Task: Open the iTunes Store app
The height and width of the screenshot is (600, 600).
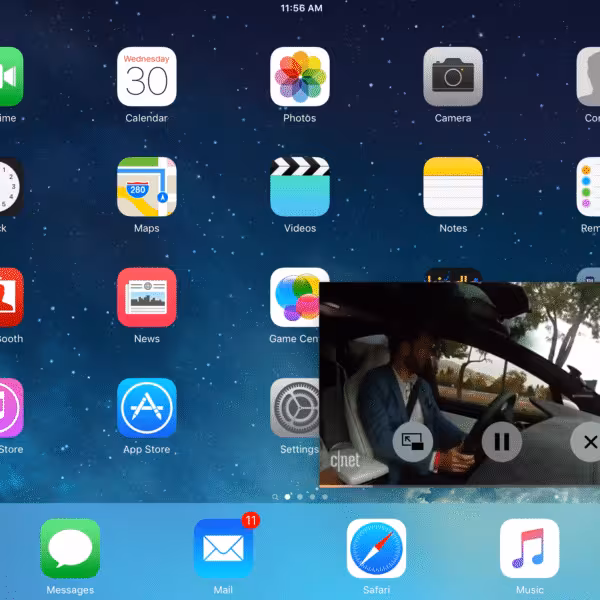Action: click(11, 408)
